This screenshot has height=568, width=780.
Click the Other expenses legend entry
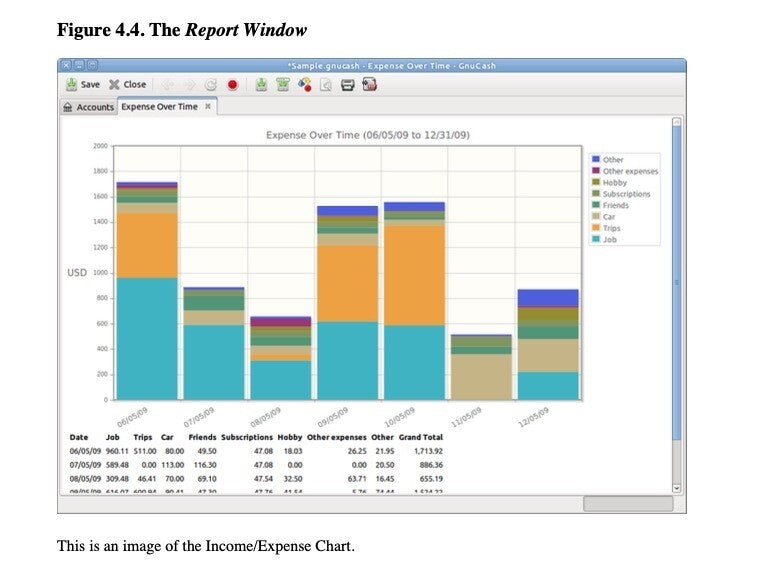click(x=629, y=171)
